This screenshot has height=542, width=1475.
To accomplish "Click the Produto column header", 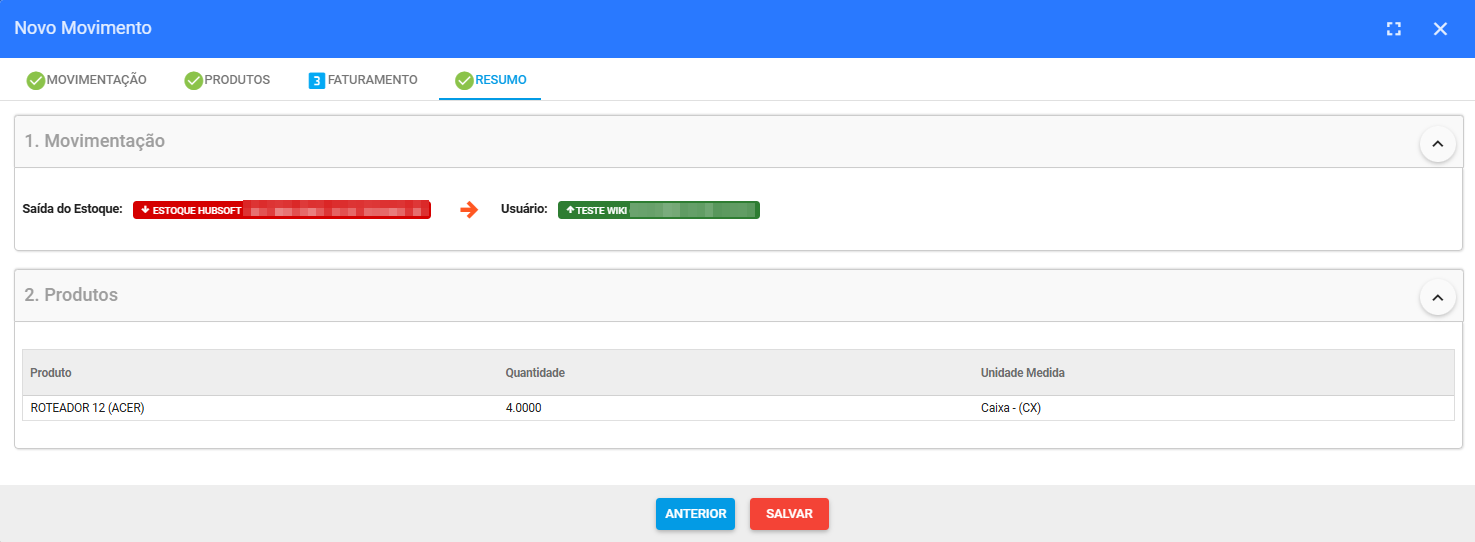I will click(51, 373).
